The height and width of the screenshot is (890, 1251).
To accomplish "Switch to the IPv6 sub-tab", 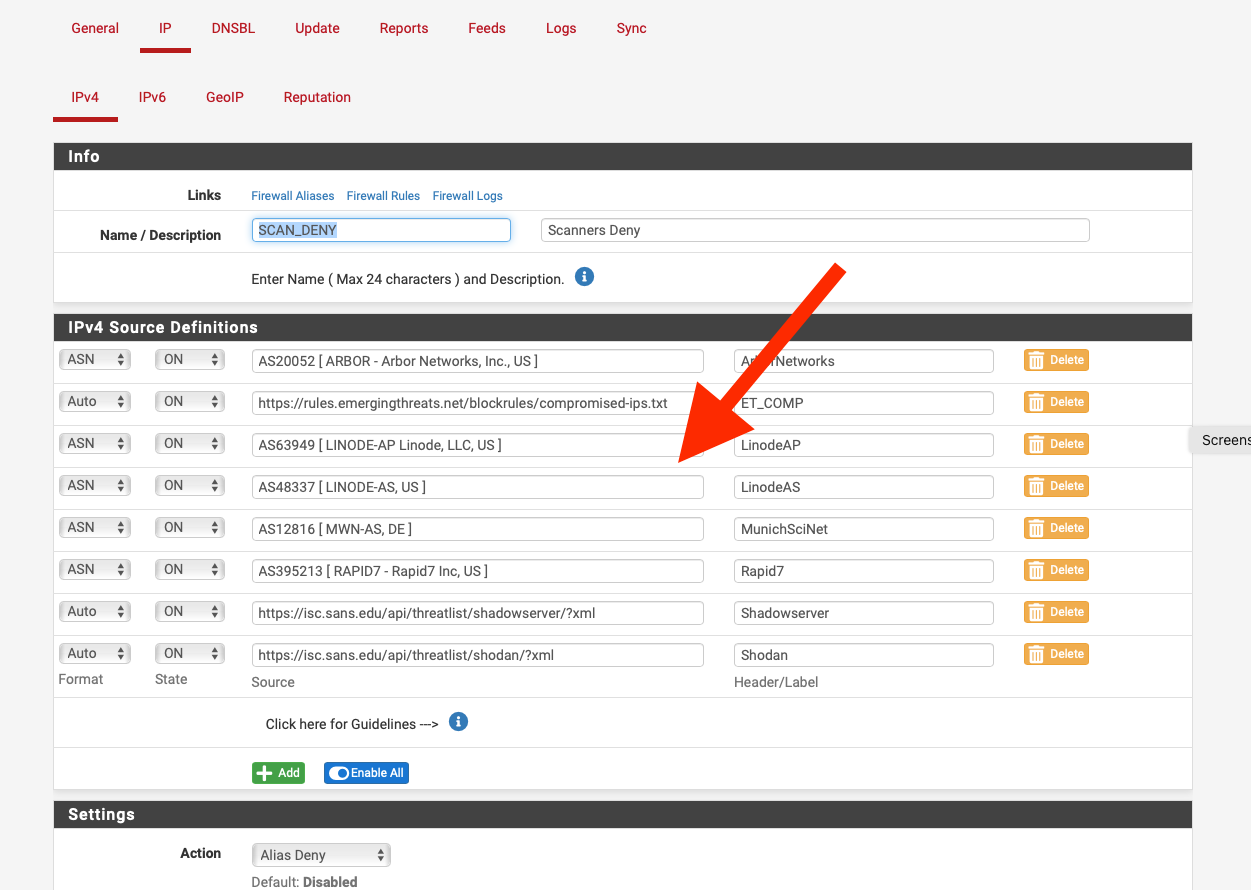I will pos(152,97).
